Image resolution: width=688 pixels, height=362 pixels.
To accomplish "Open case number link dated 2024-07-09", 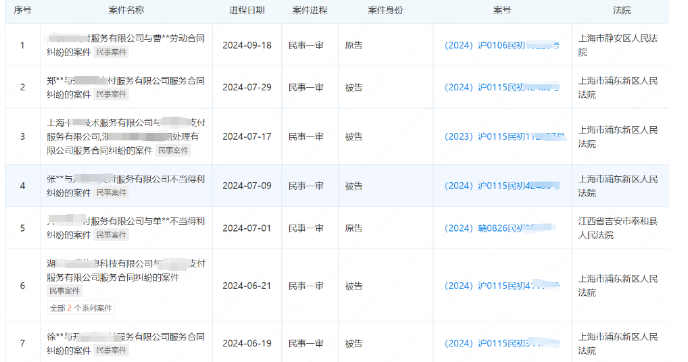I will point(502,186).
